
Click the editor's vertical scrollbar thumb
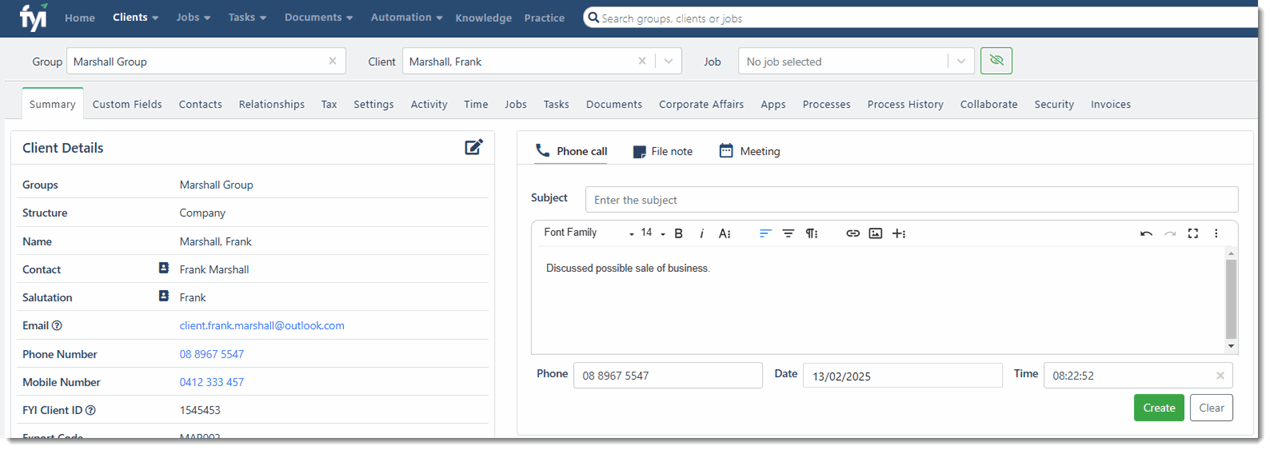click(1231, 299)
